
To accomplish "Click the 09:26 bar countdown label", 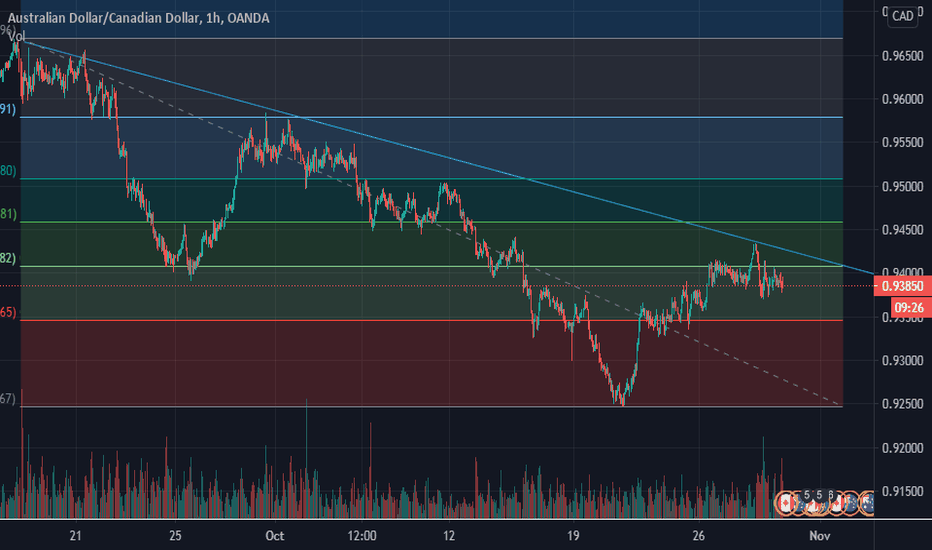I will [909, 307].
